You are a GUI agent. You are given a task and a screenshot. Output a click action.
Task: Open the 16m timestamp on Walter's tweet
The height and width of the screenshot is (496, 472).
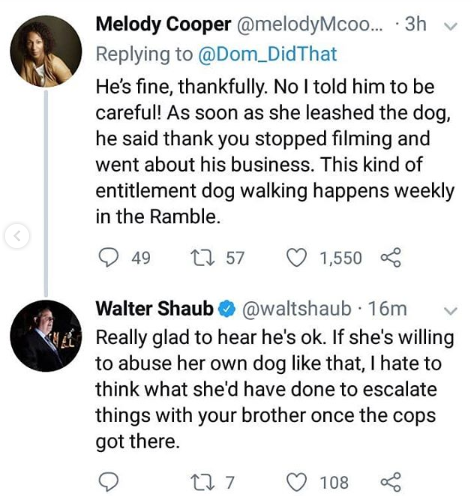pyautogui.click(x=388, y=309)
